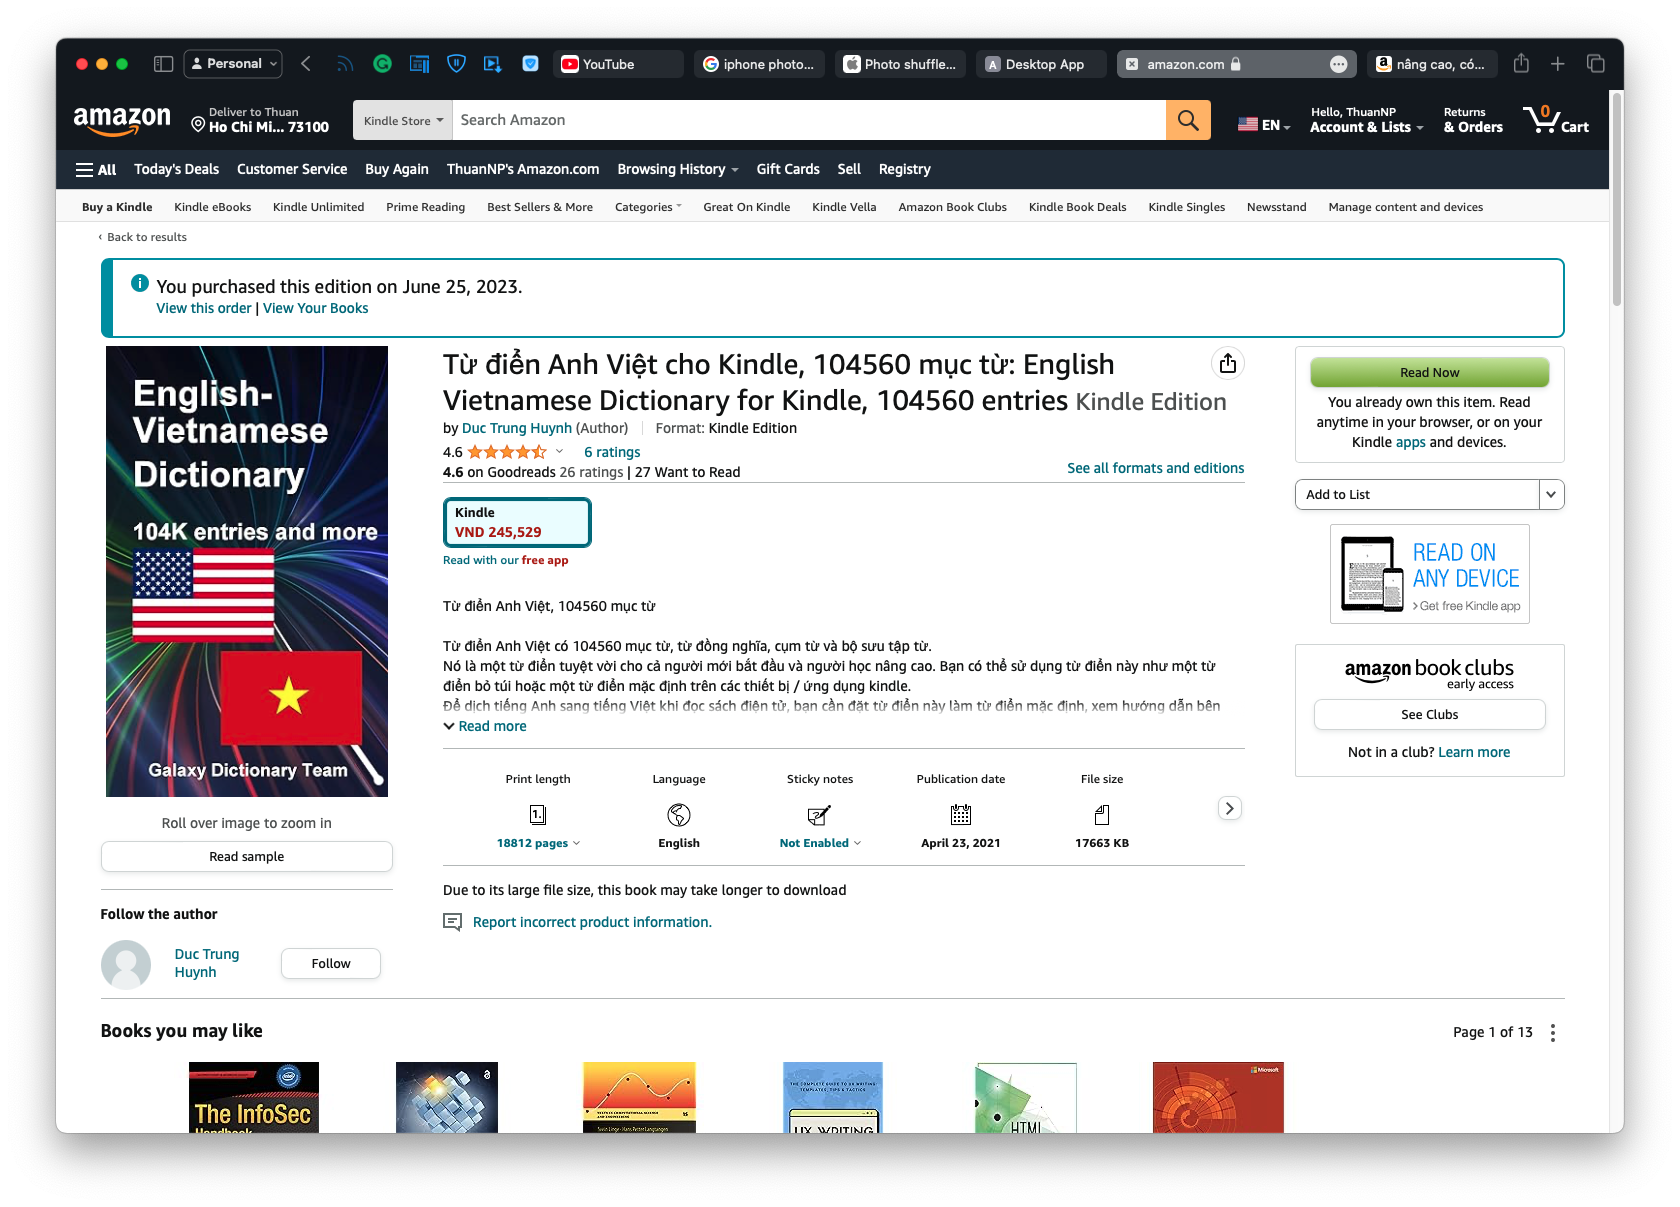Image resolution: width=1680 pixels, height=1207 pixels.
Task: Click the report feedback speech bubble icon
Action: coord(452,922)
